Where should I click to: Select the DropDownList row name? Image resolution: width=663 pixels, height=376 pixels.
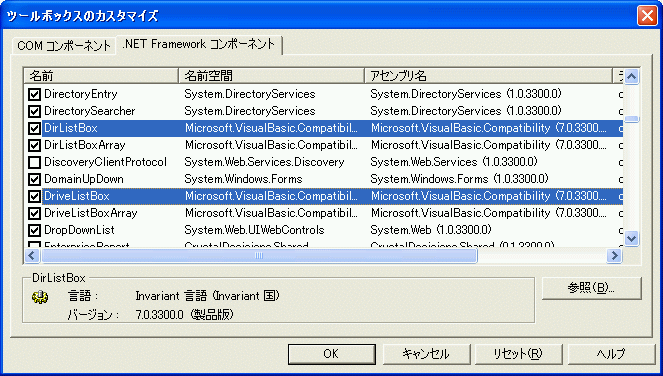79,230
